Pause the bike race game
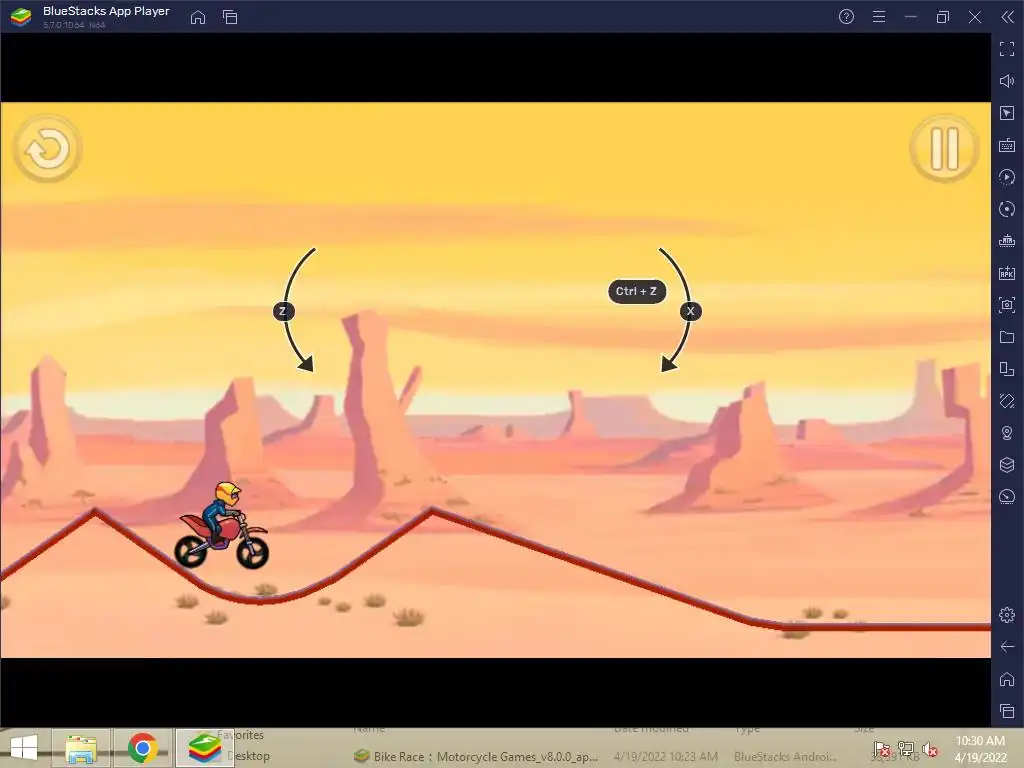The width and height of the screenshot is (1024, 768). (944, 149)
